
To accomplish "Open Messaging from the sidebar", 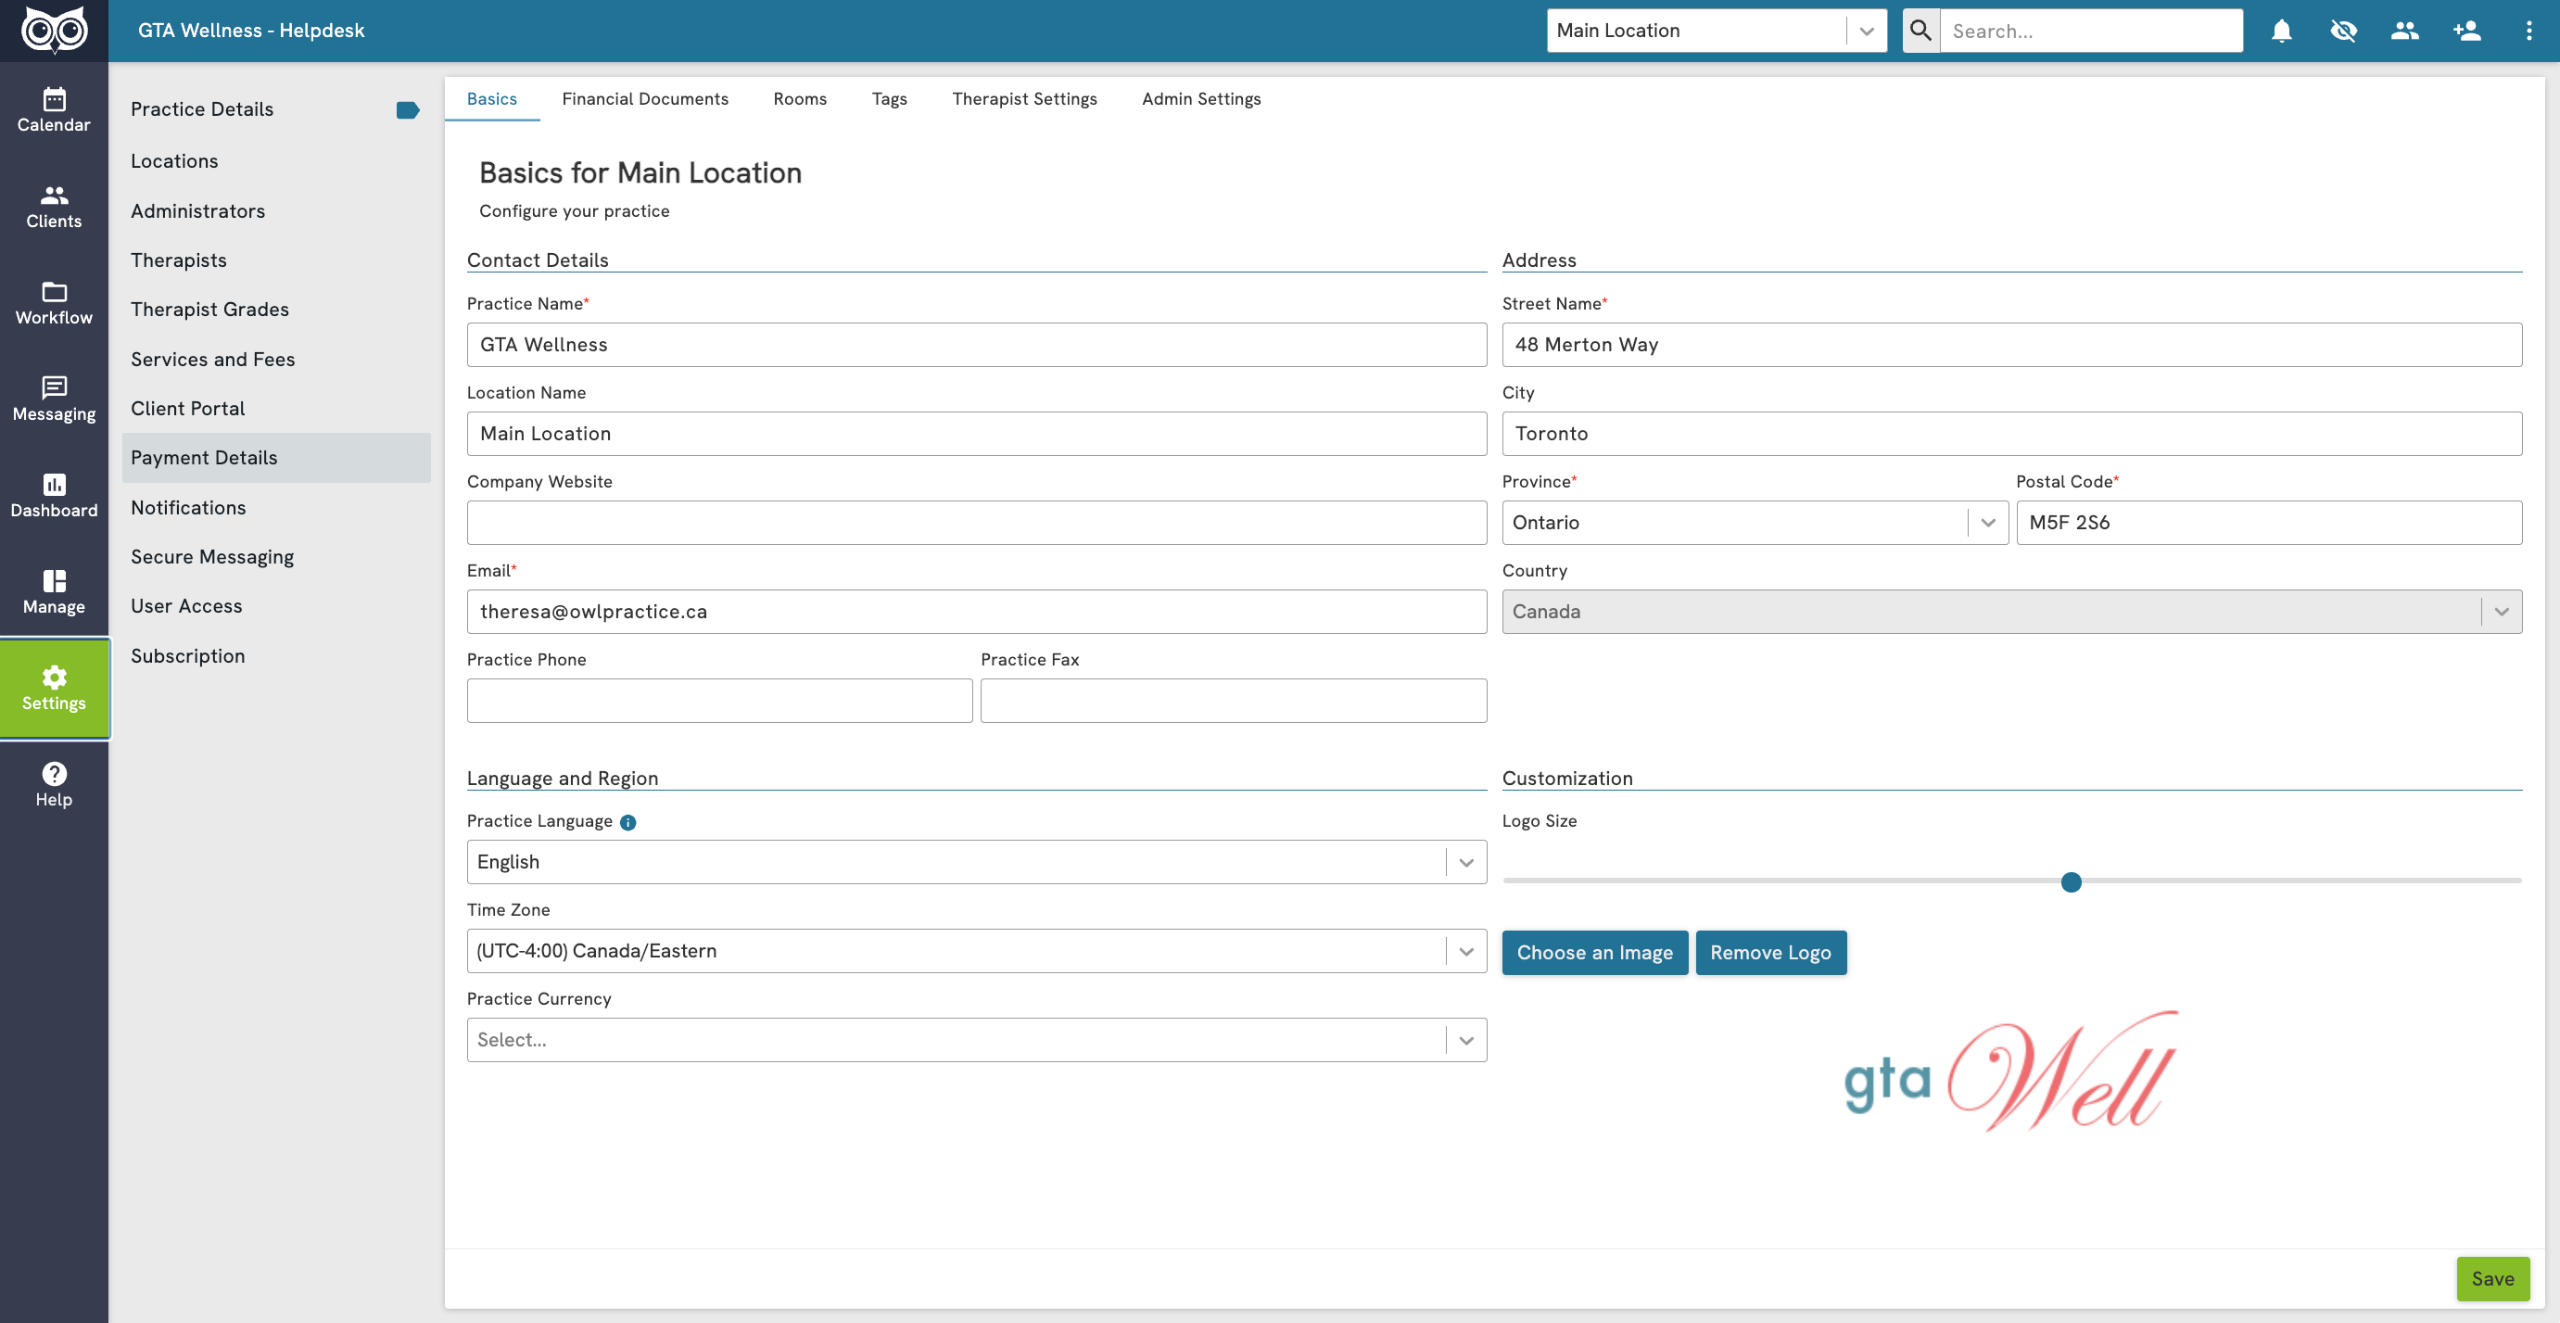I will tap(54, 399).
